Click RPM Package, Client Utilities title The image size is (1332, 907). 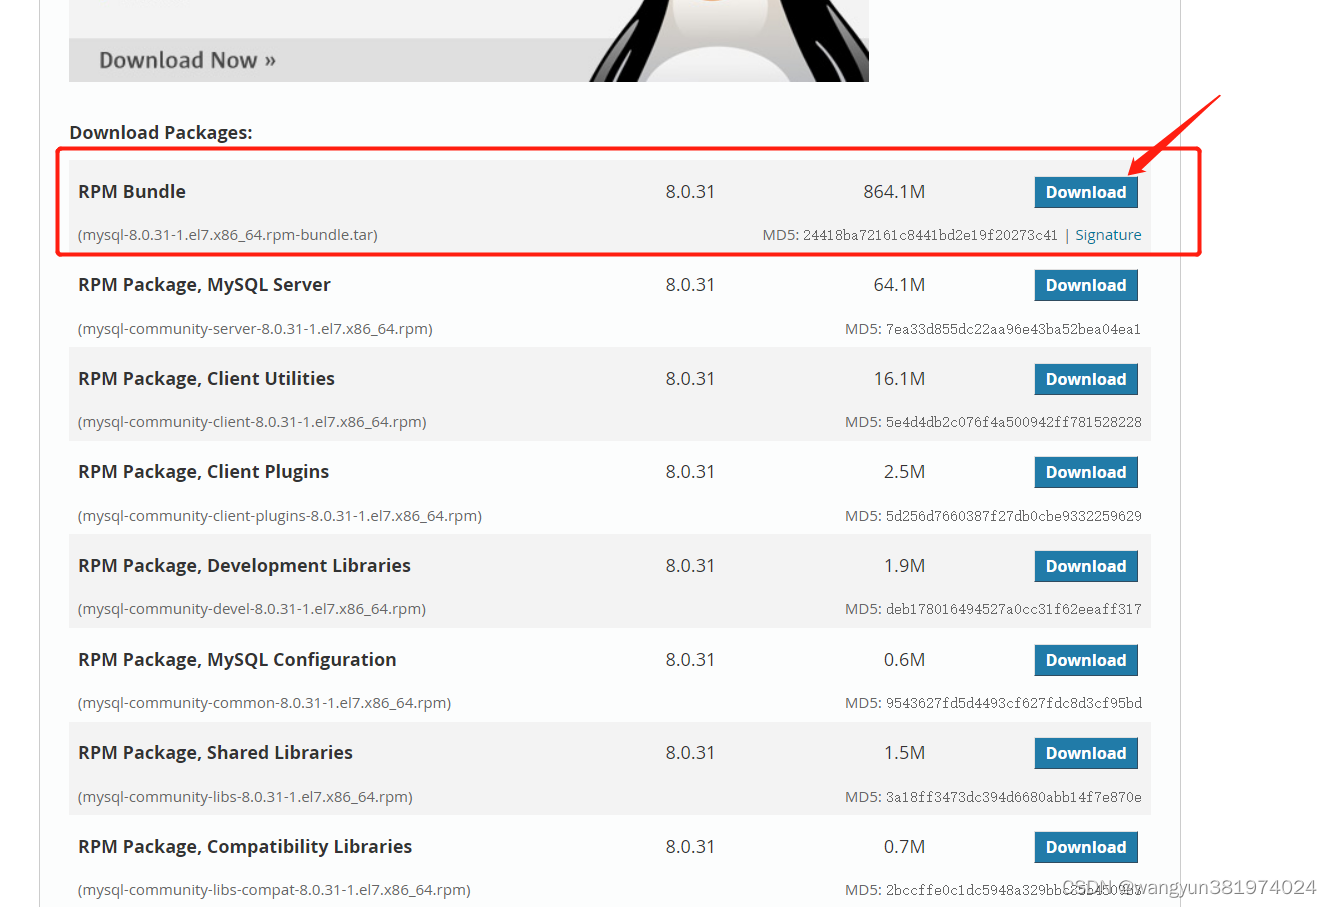206,379
